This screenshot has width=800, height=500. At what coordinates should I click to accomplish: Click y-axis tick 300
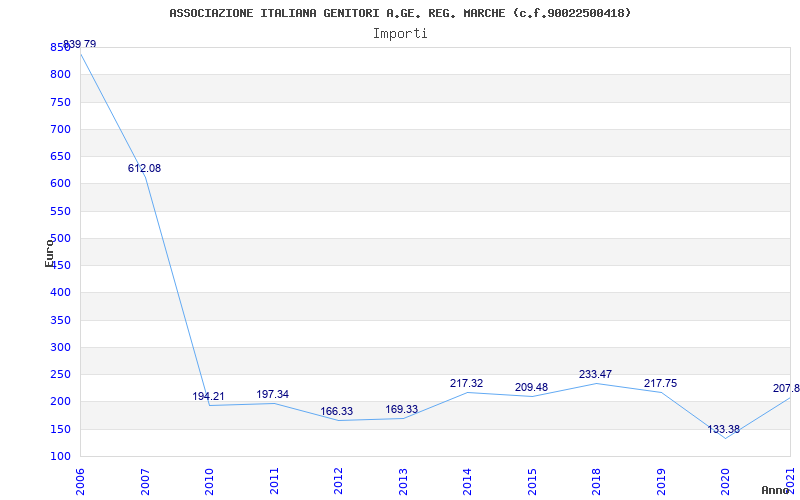60,347
